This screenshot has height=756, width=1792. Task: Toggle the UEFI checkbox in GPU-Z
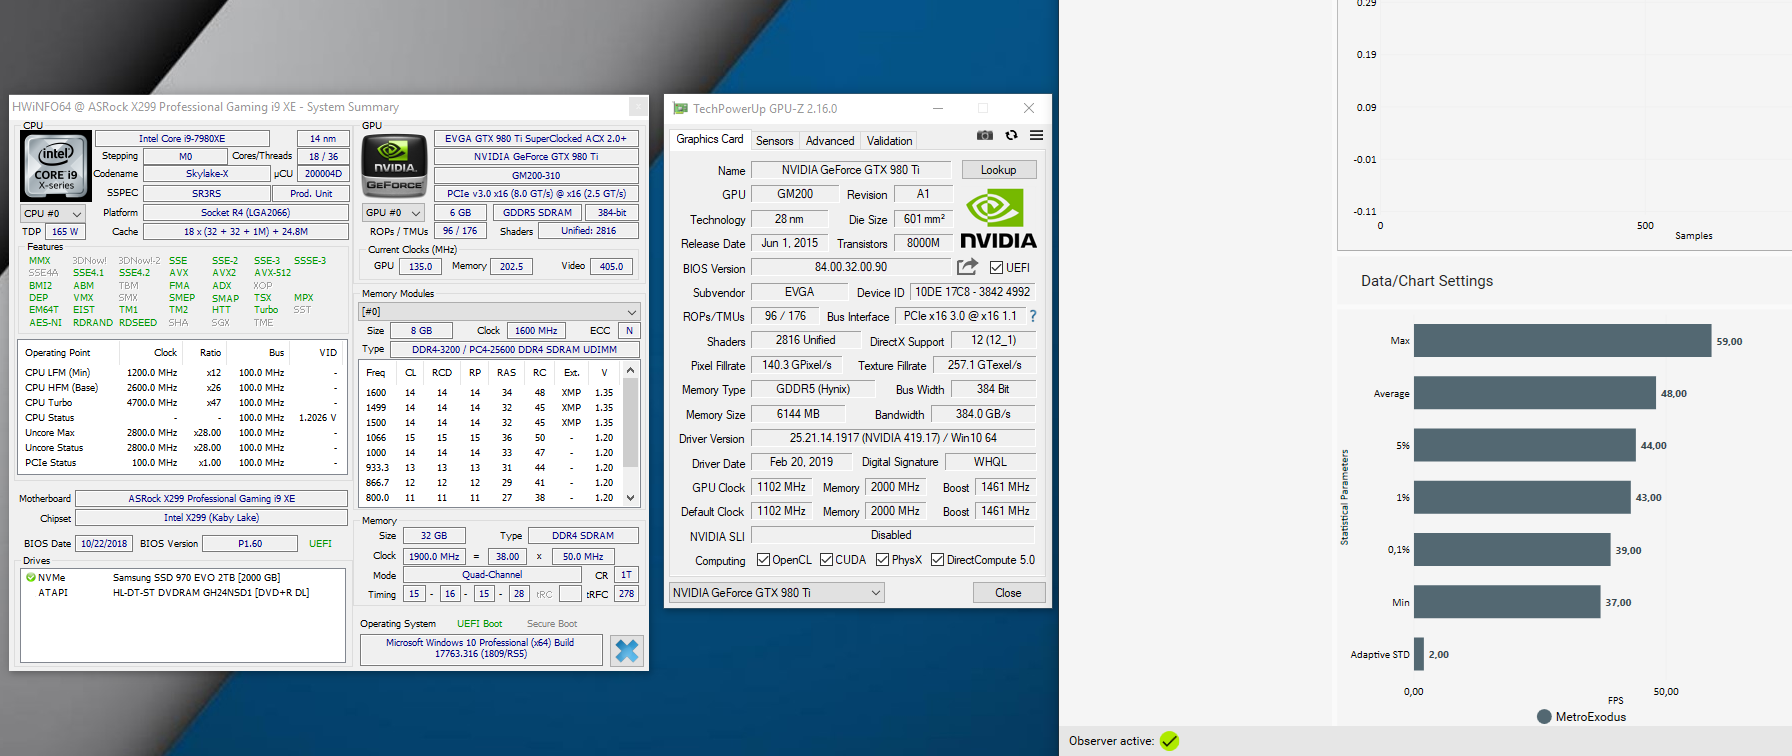996,268
